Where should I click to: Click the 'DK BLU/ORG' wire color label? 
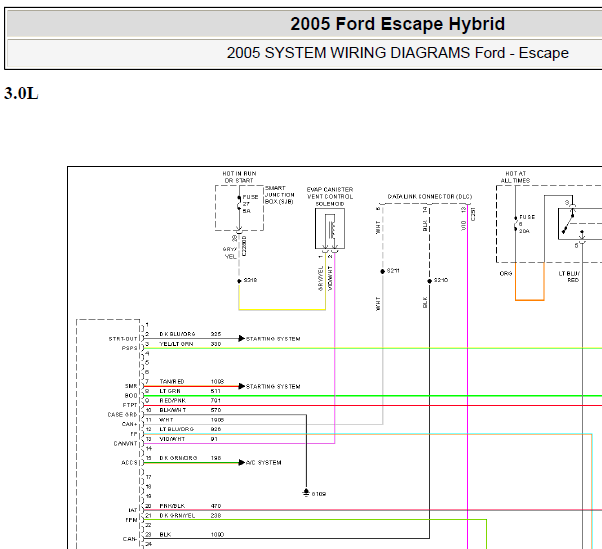click(x=177, y=334)
